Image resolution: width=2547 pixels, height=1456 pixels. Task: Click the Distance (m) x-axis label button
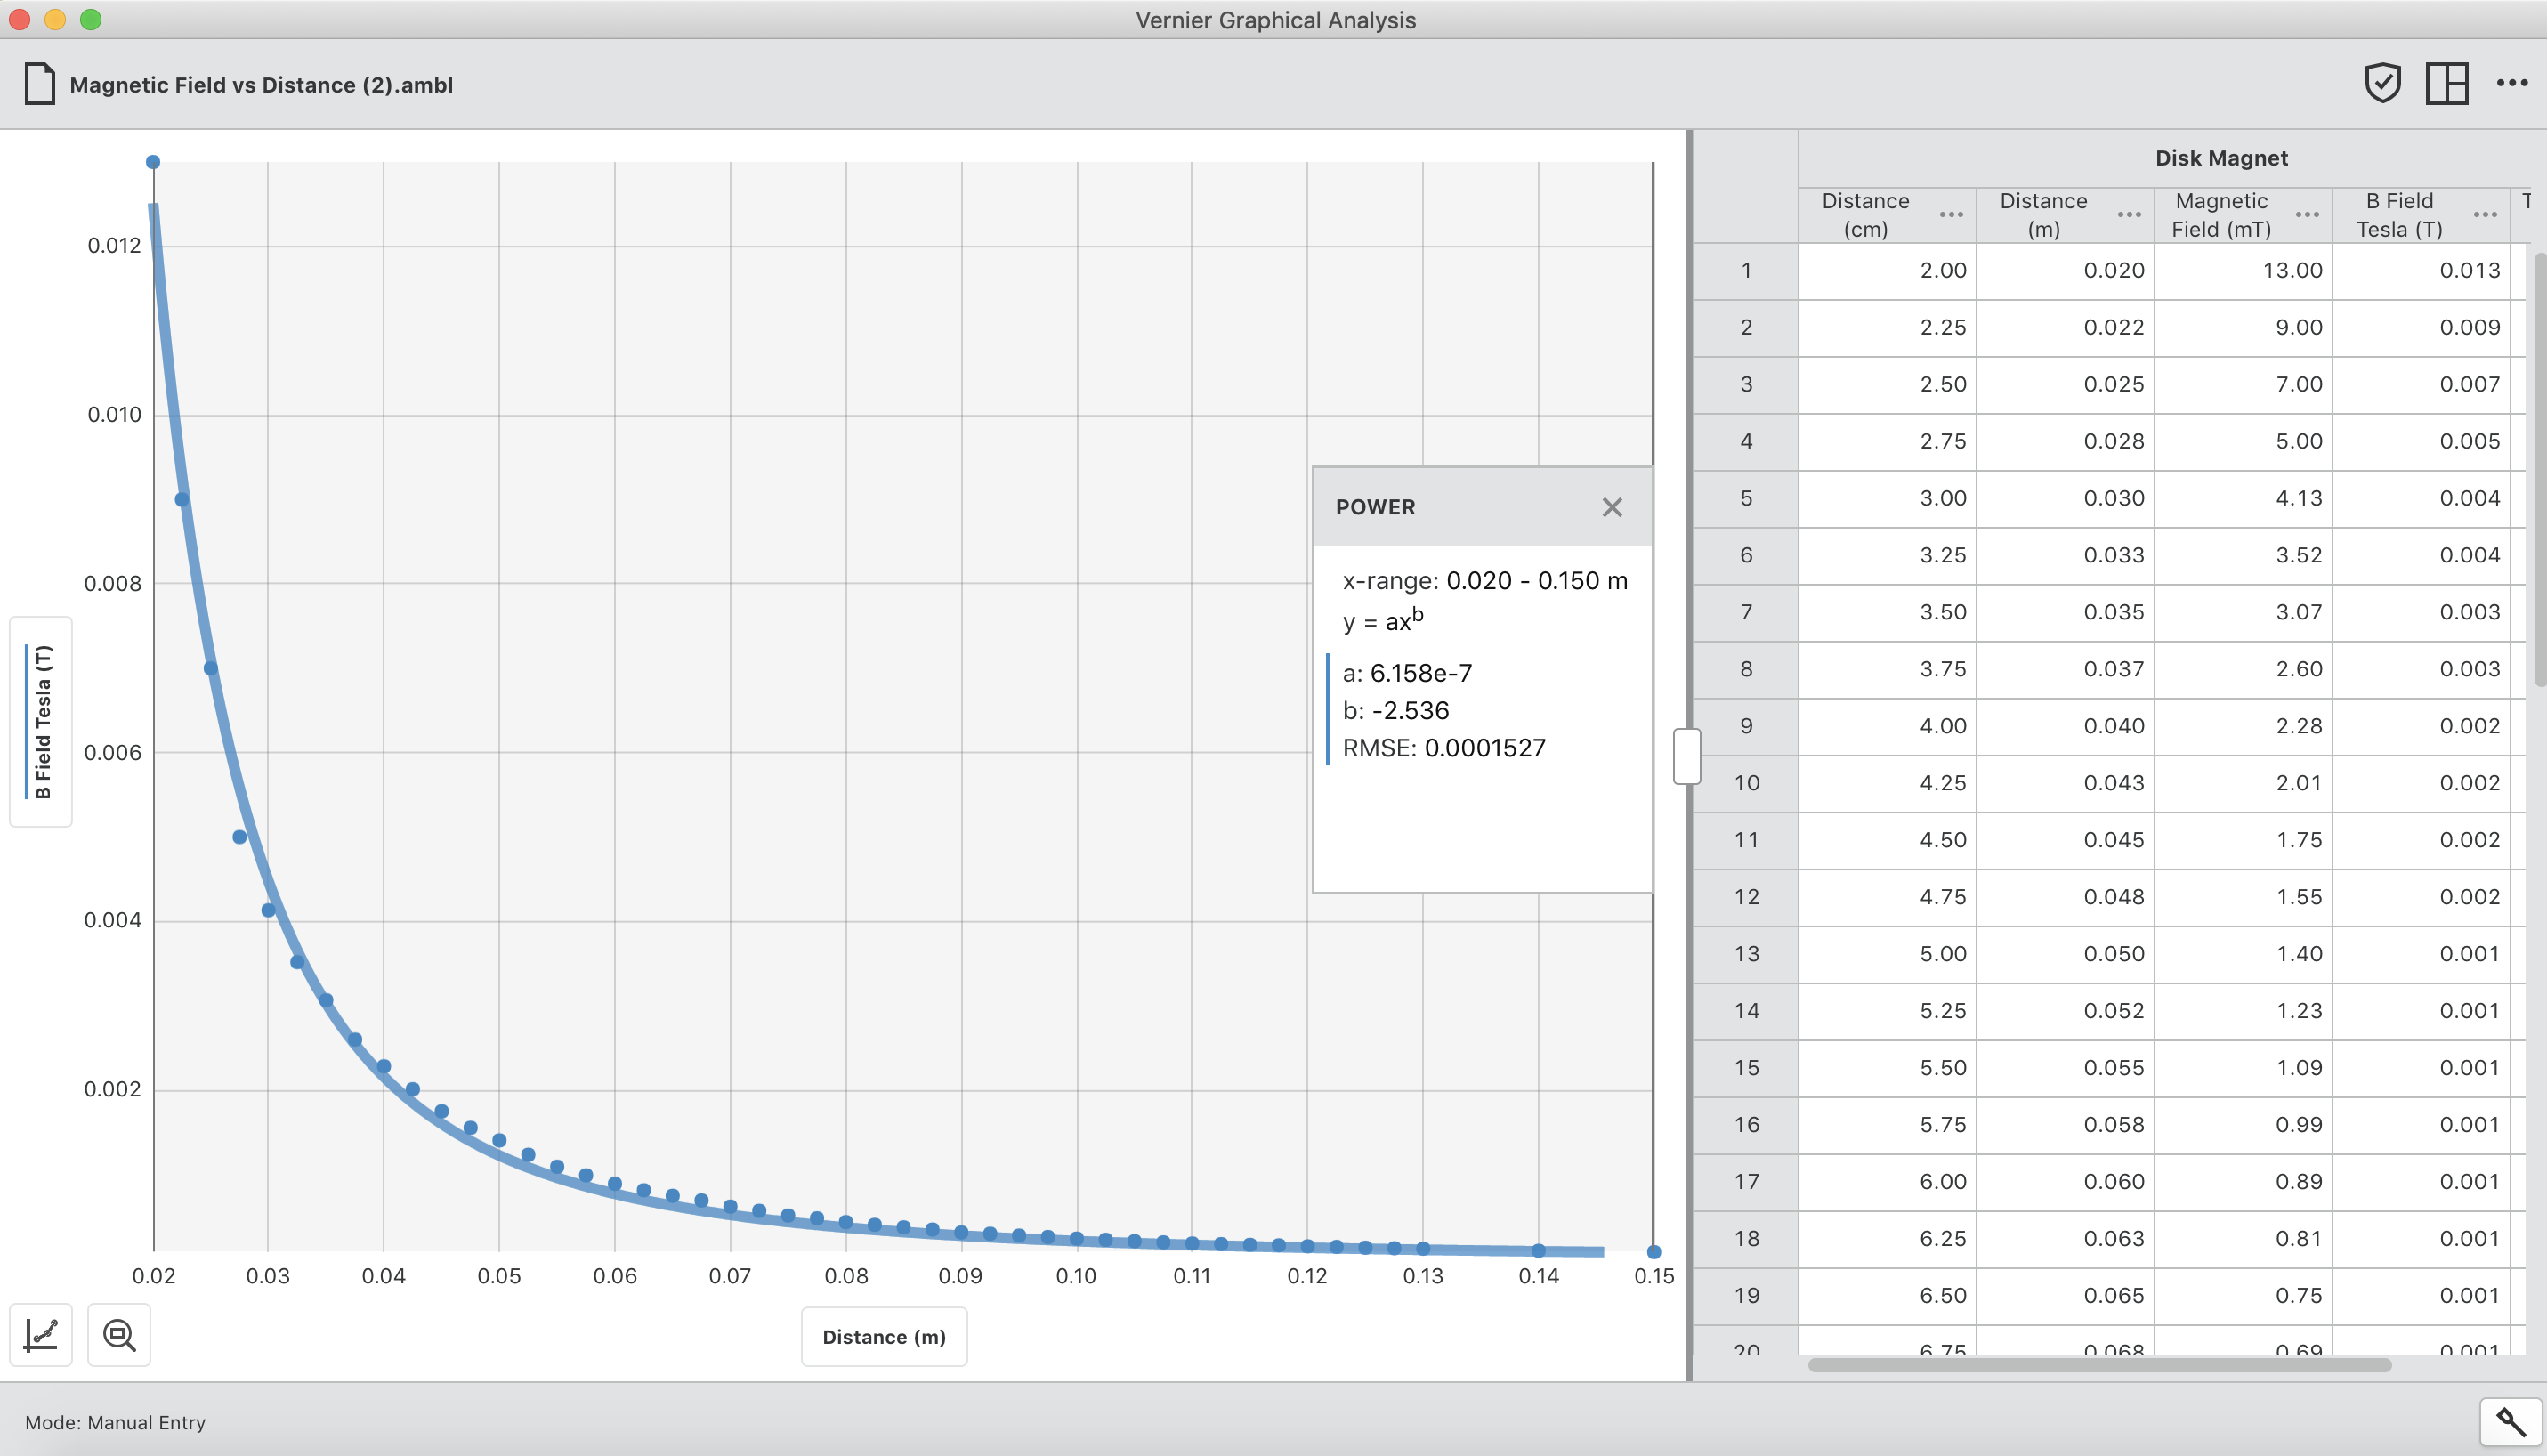click(883, 1337)
